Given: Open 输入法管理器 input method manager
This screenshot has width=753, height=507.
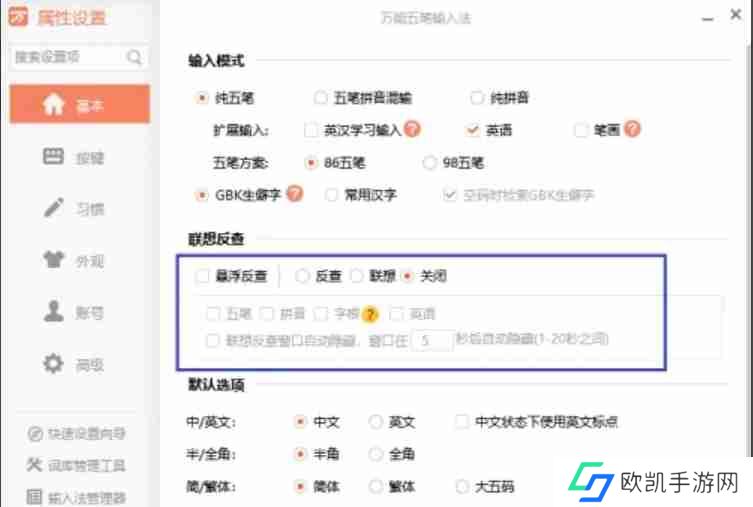Looking at the screenshot, I should point(77,497).
